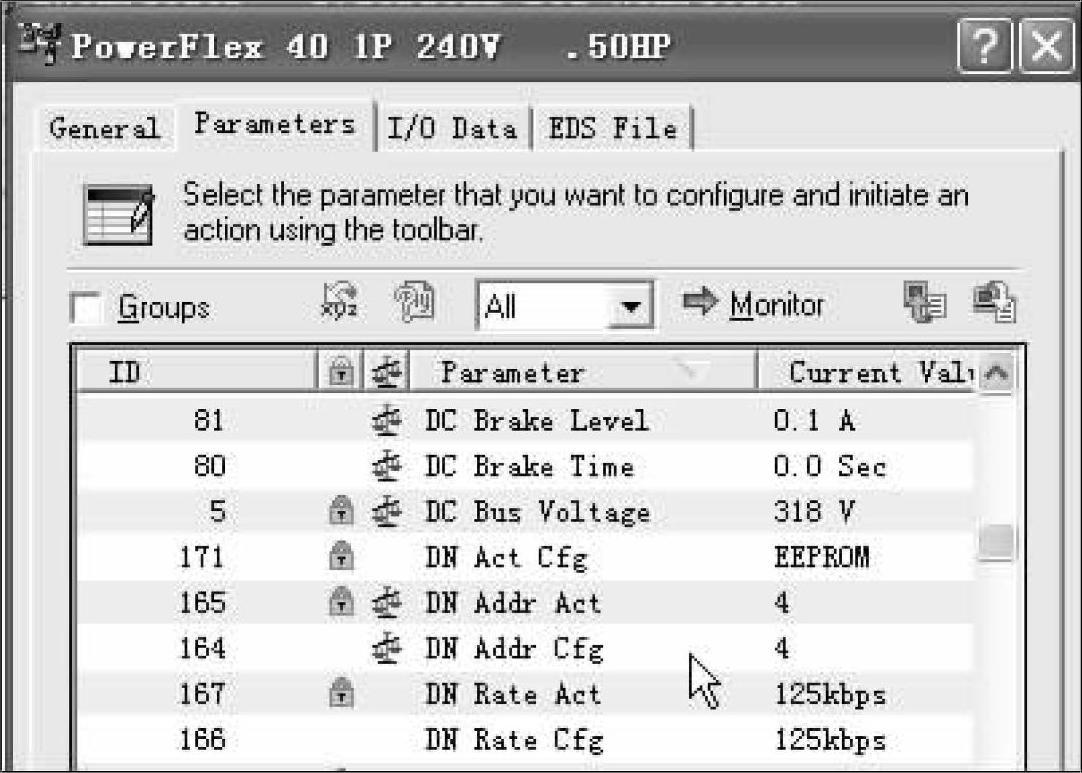Click ID 167 in the list
Image resolution: width=1082 pixels, height=773 pixels.
point(202,694)
